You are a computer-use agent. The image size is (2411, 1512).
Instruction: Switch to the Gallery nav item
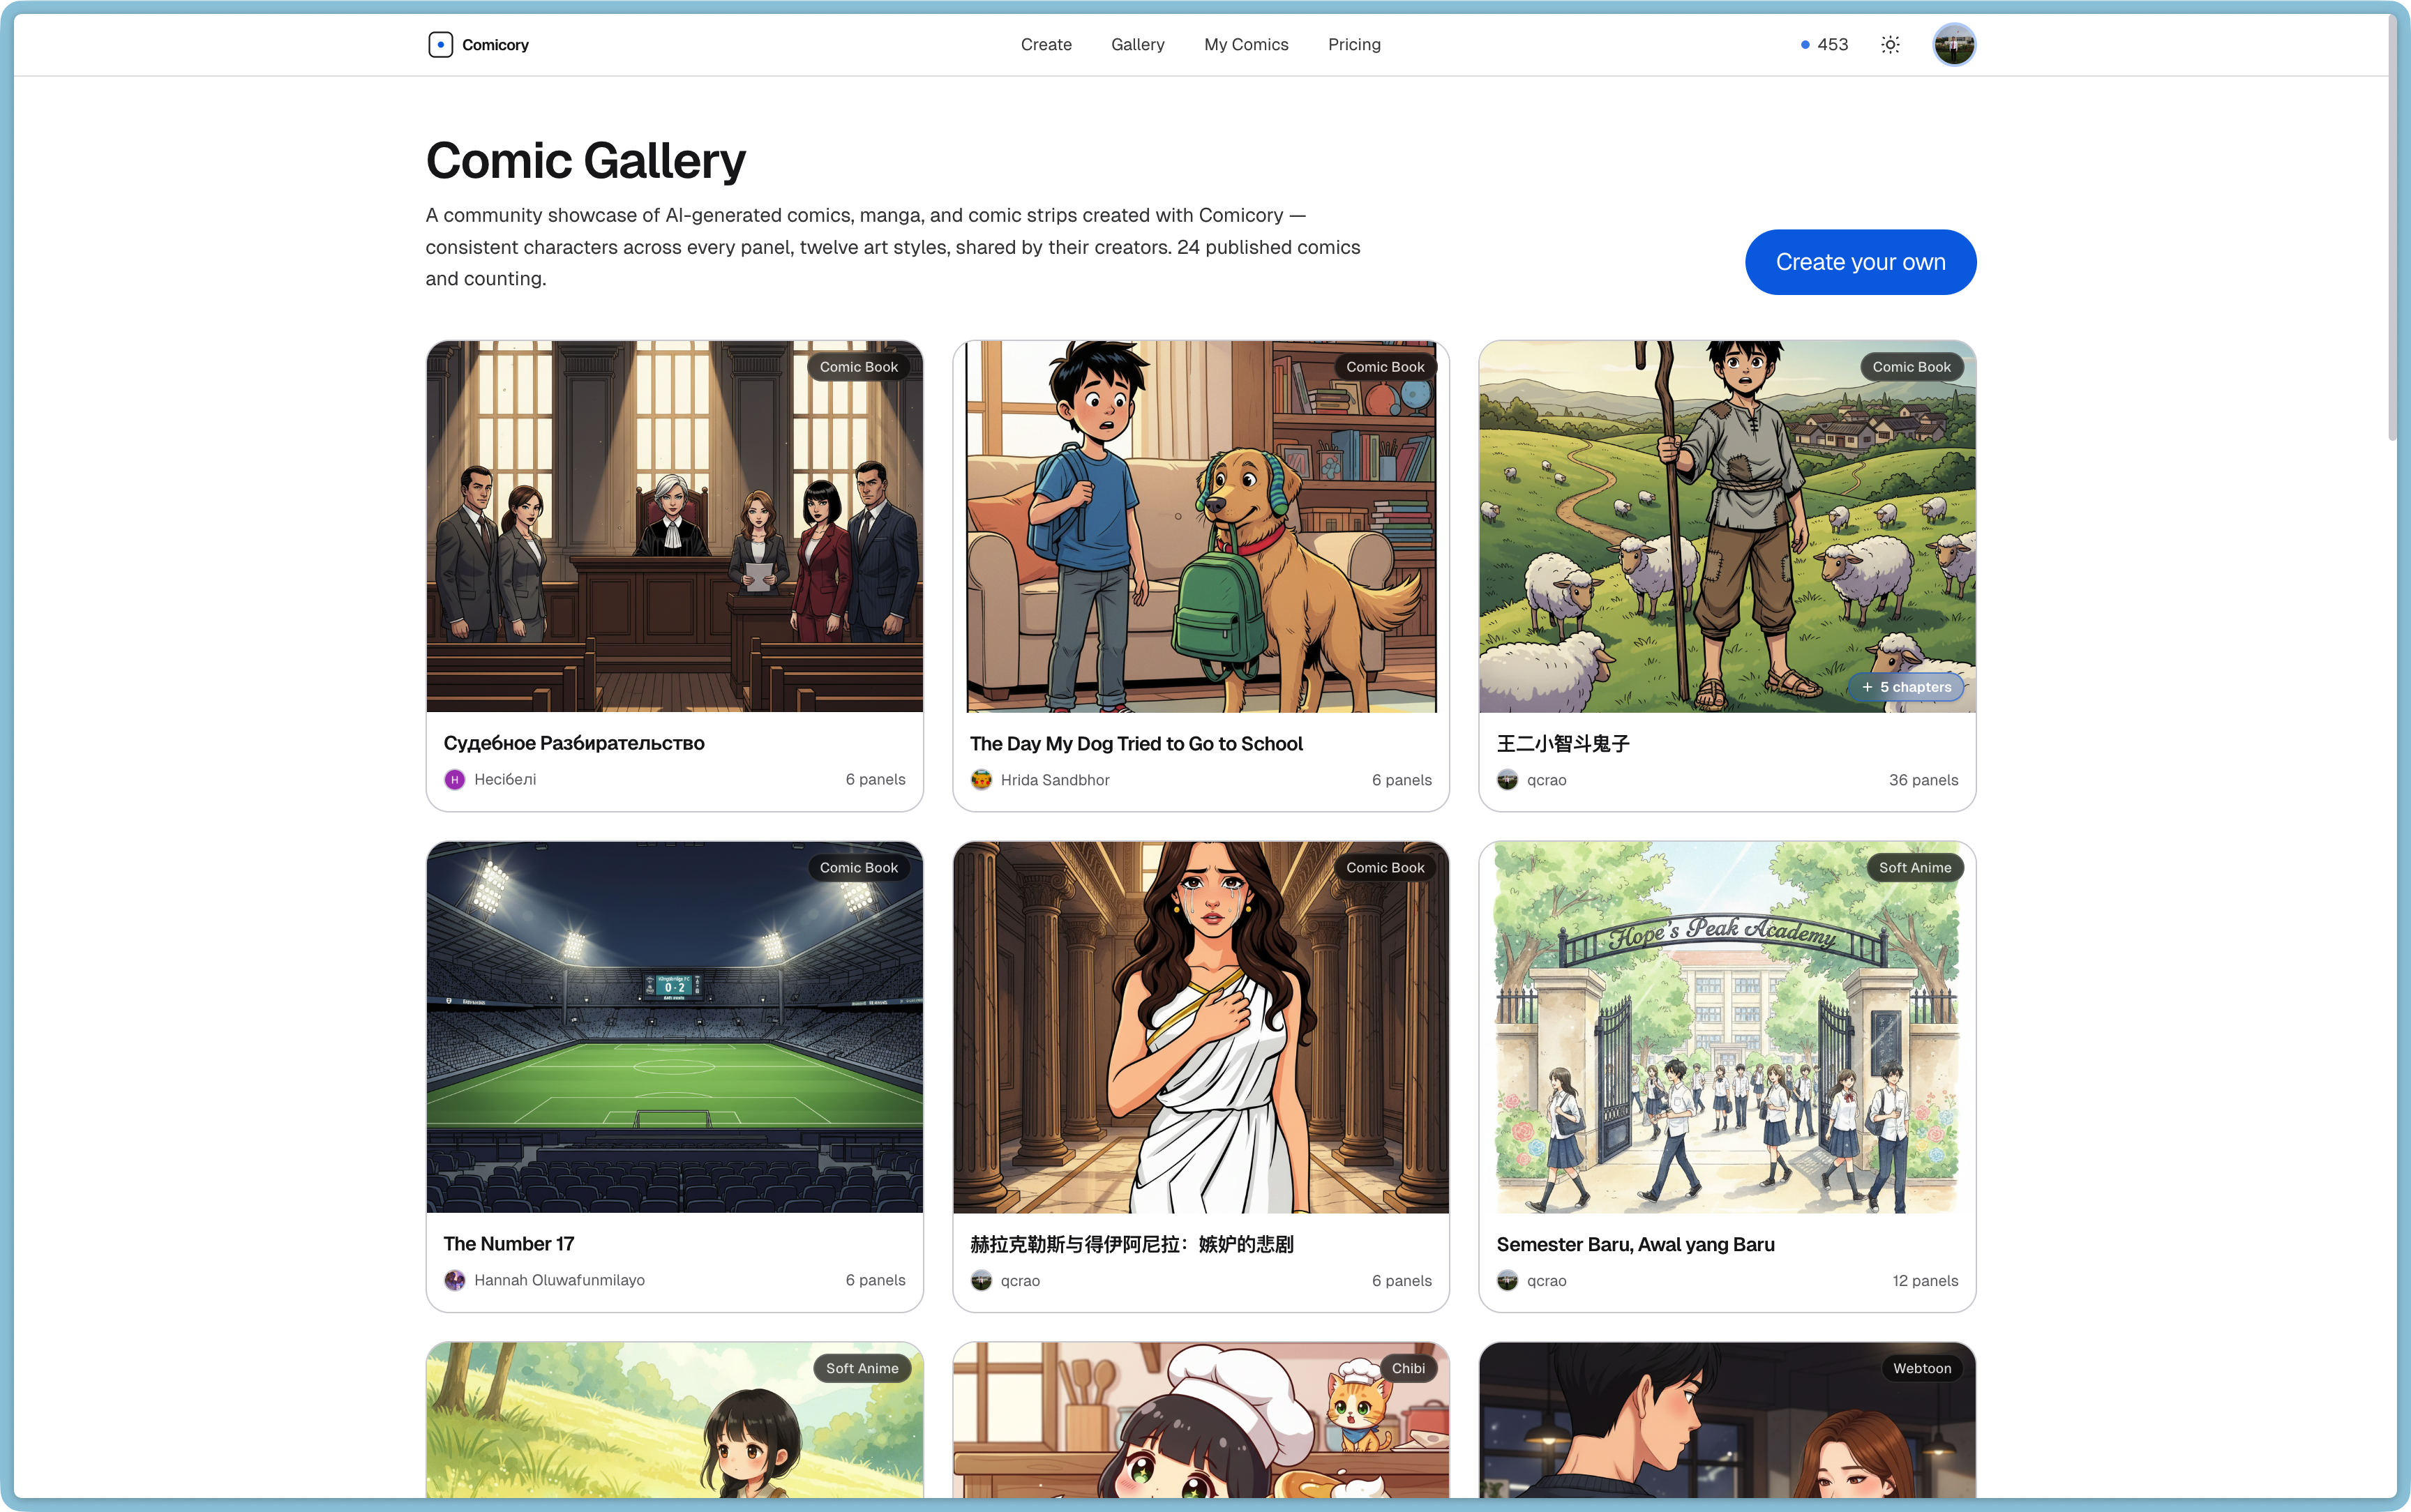tap(1137, 44)
